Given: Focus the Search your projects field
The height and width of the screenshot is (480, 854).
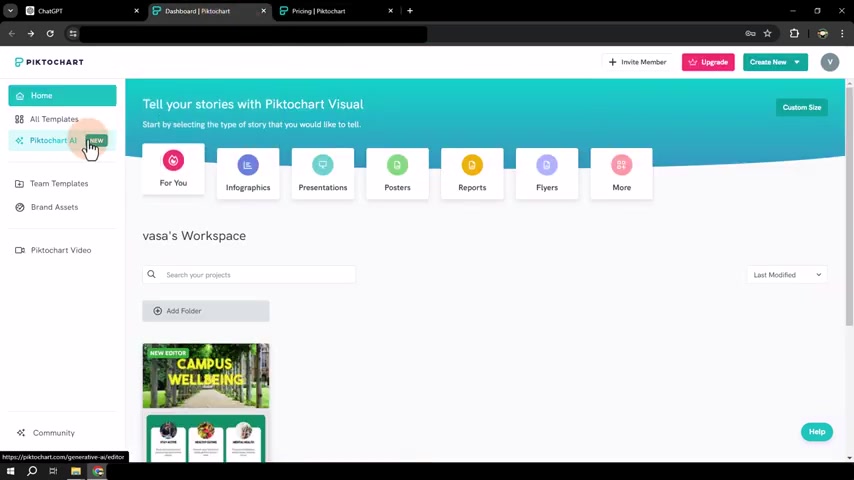Looking at the screenshot, I should (249, 275).
